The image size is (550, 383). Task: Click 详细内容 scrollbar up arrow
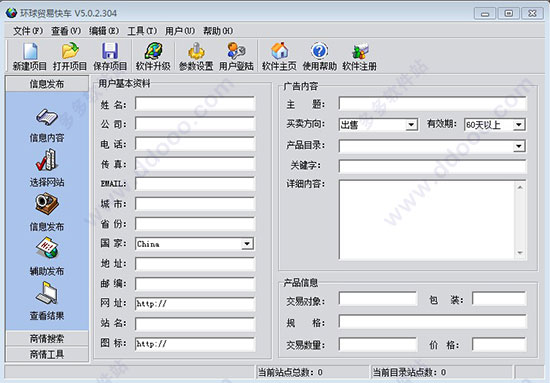(x=520, y=187)
